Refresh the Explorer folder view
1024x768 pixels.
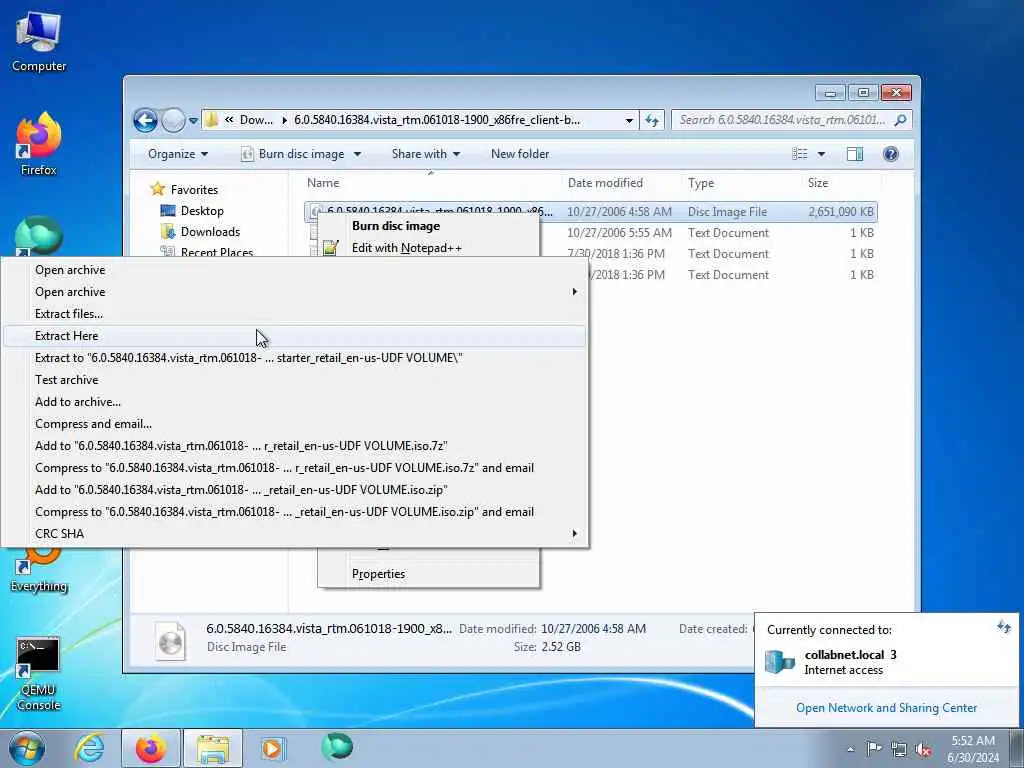pyautogui.click(x=652, y=120)
